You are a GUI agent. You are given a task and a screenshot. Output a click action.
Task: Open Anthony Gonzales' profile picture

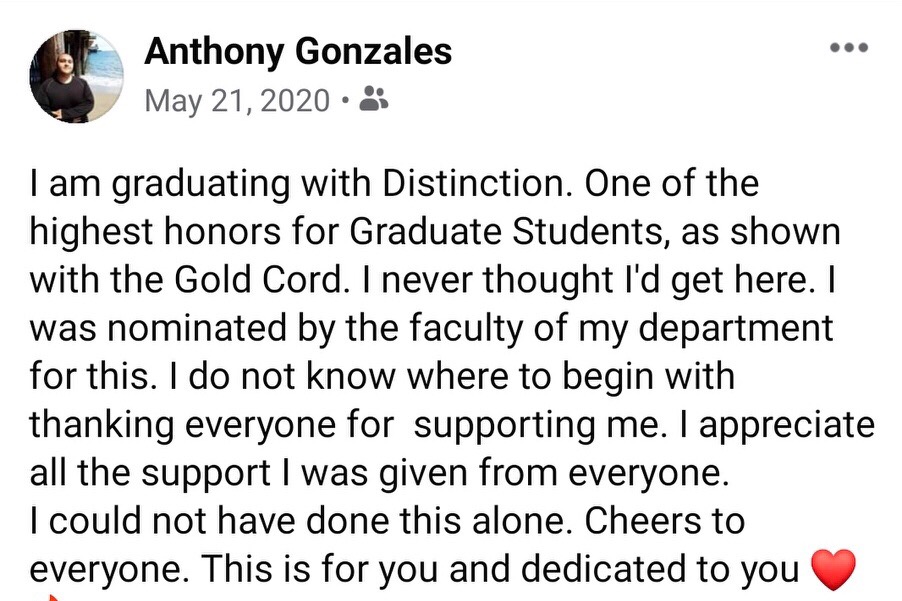click(77, 75)
